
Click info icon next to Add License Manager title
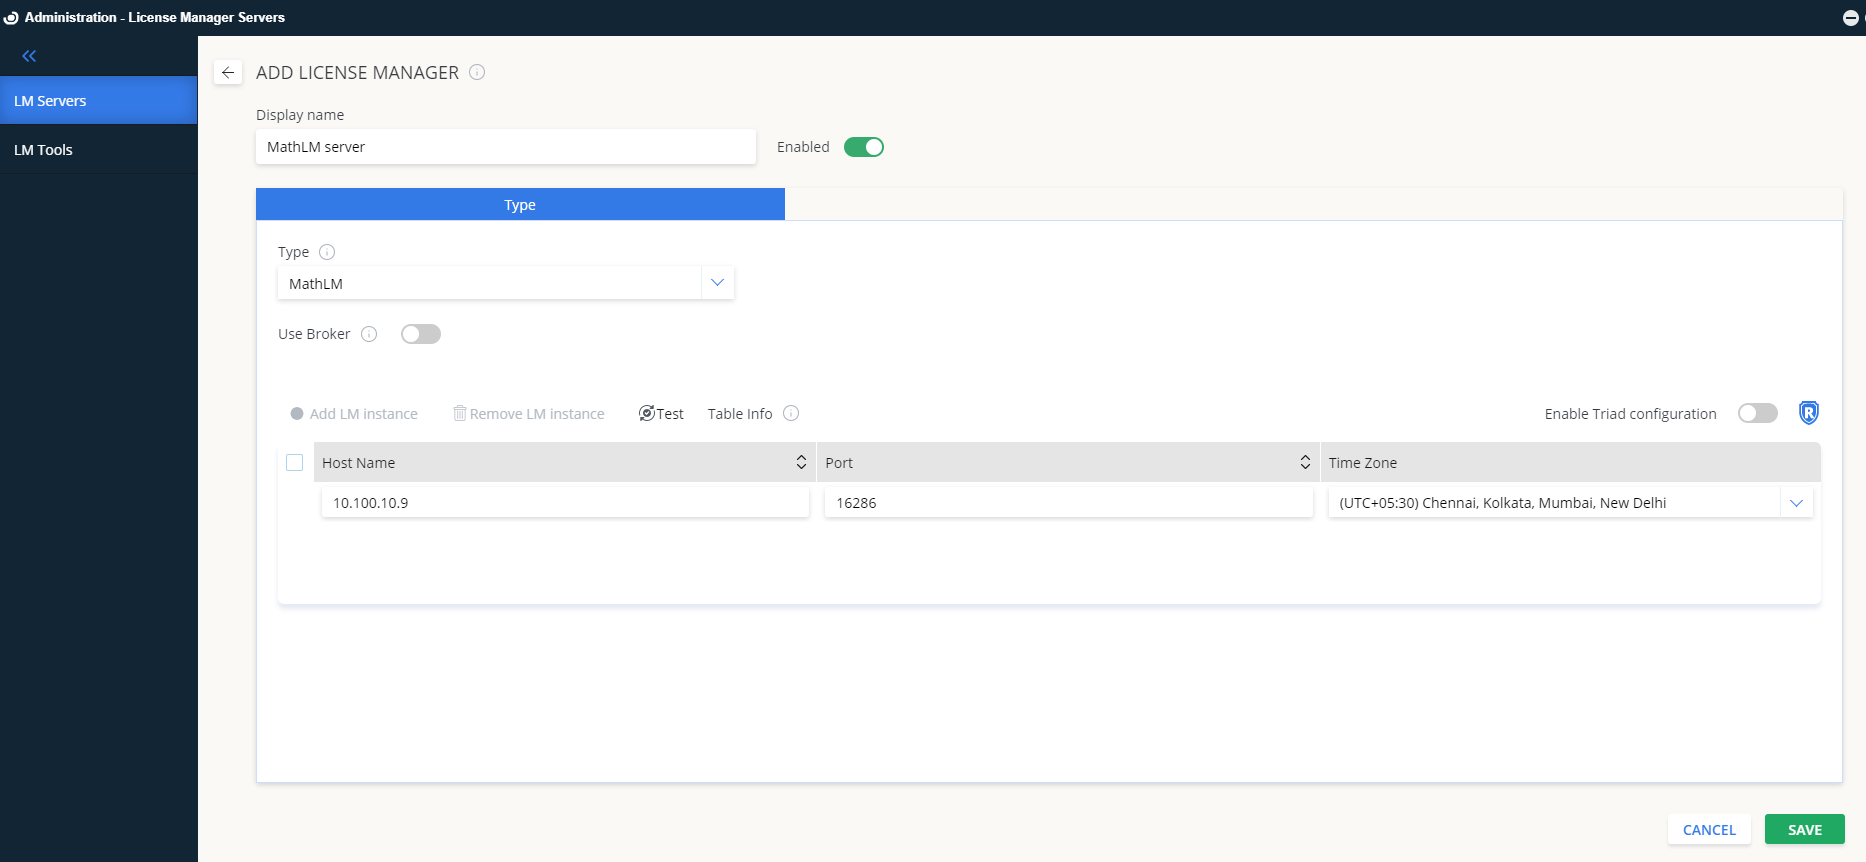pos(477,72)
